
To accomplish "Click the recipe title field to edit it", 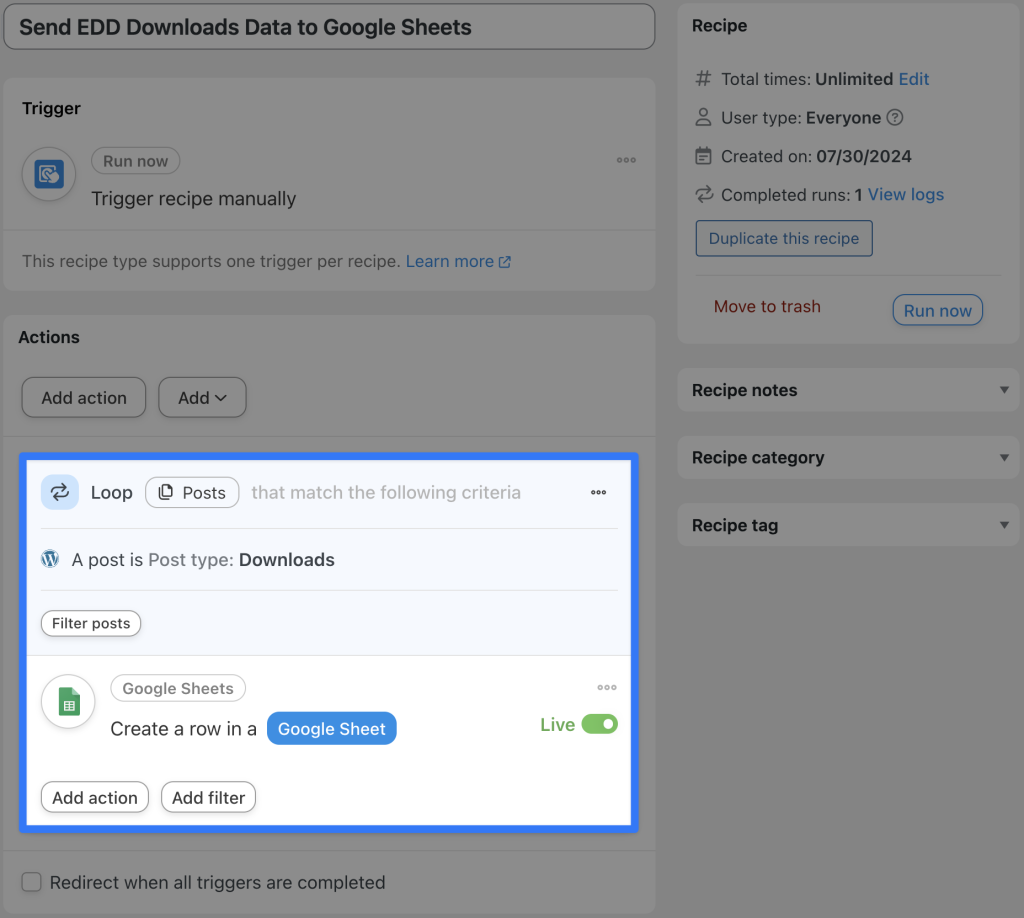I will 329,27.
